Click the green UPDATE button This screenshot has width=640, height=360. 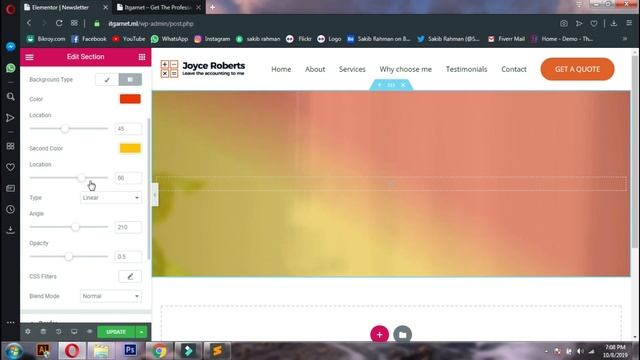point(116,332)
